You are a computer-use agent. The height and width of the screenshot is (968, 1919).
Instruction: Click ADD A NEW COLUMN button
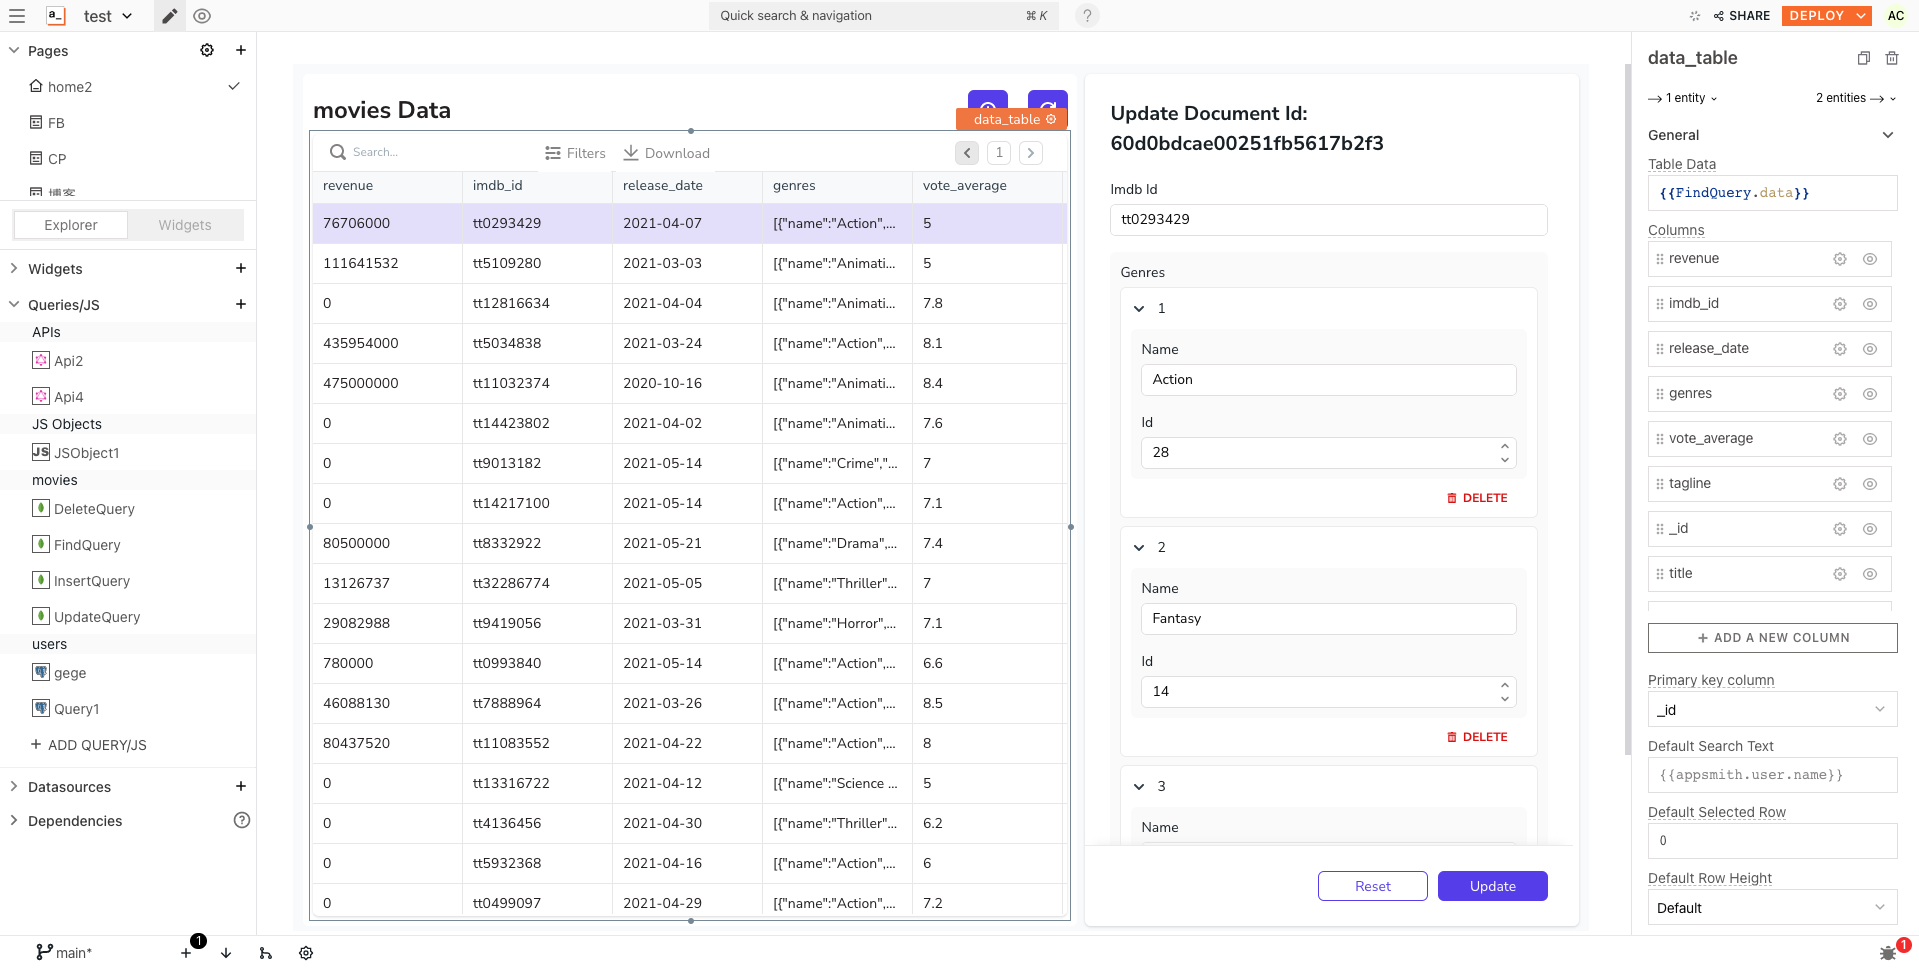pyautogui.click(x=1772, y=638)
